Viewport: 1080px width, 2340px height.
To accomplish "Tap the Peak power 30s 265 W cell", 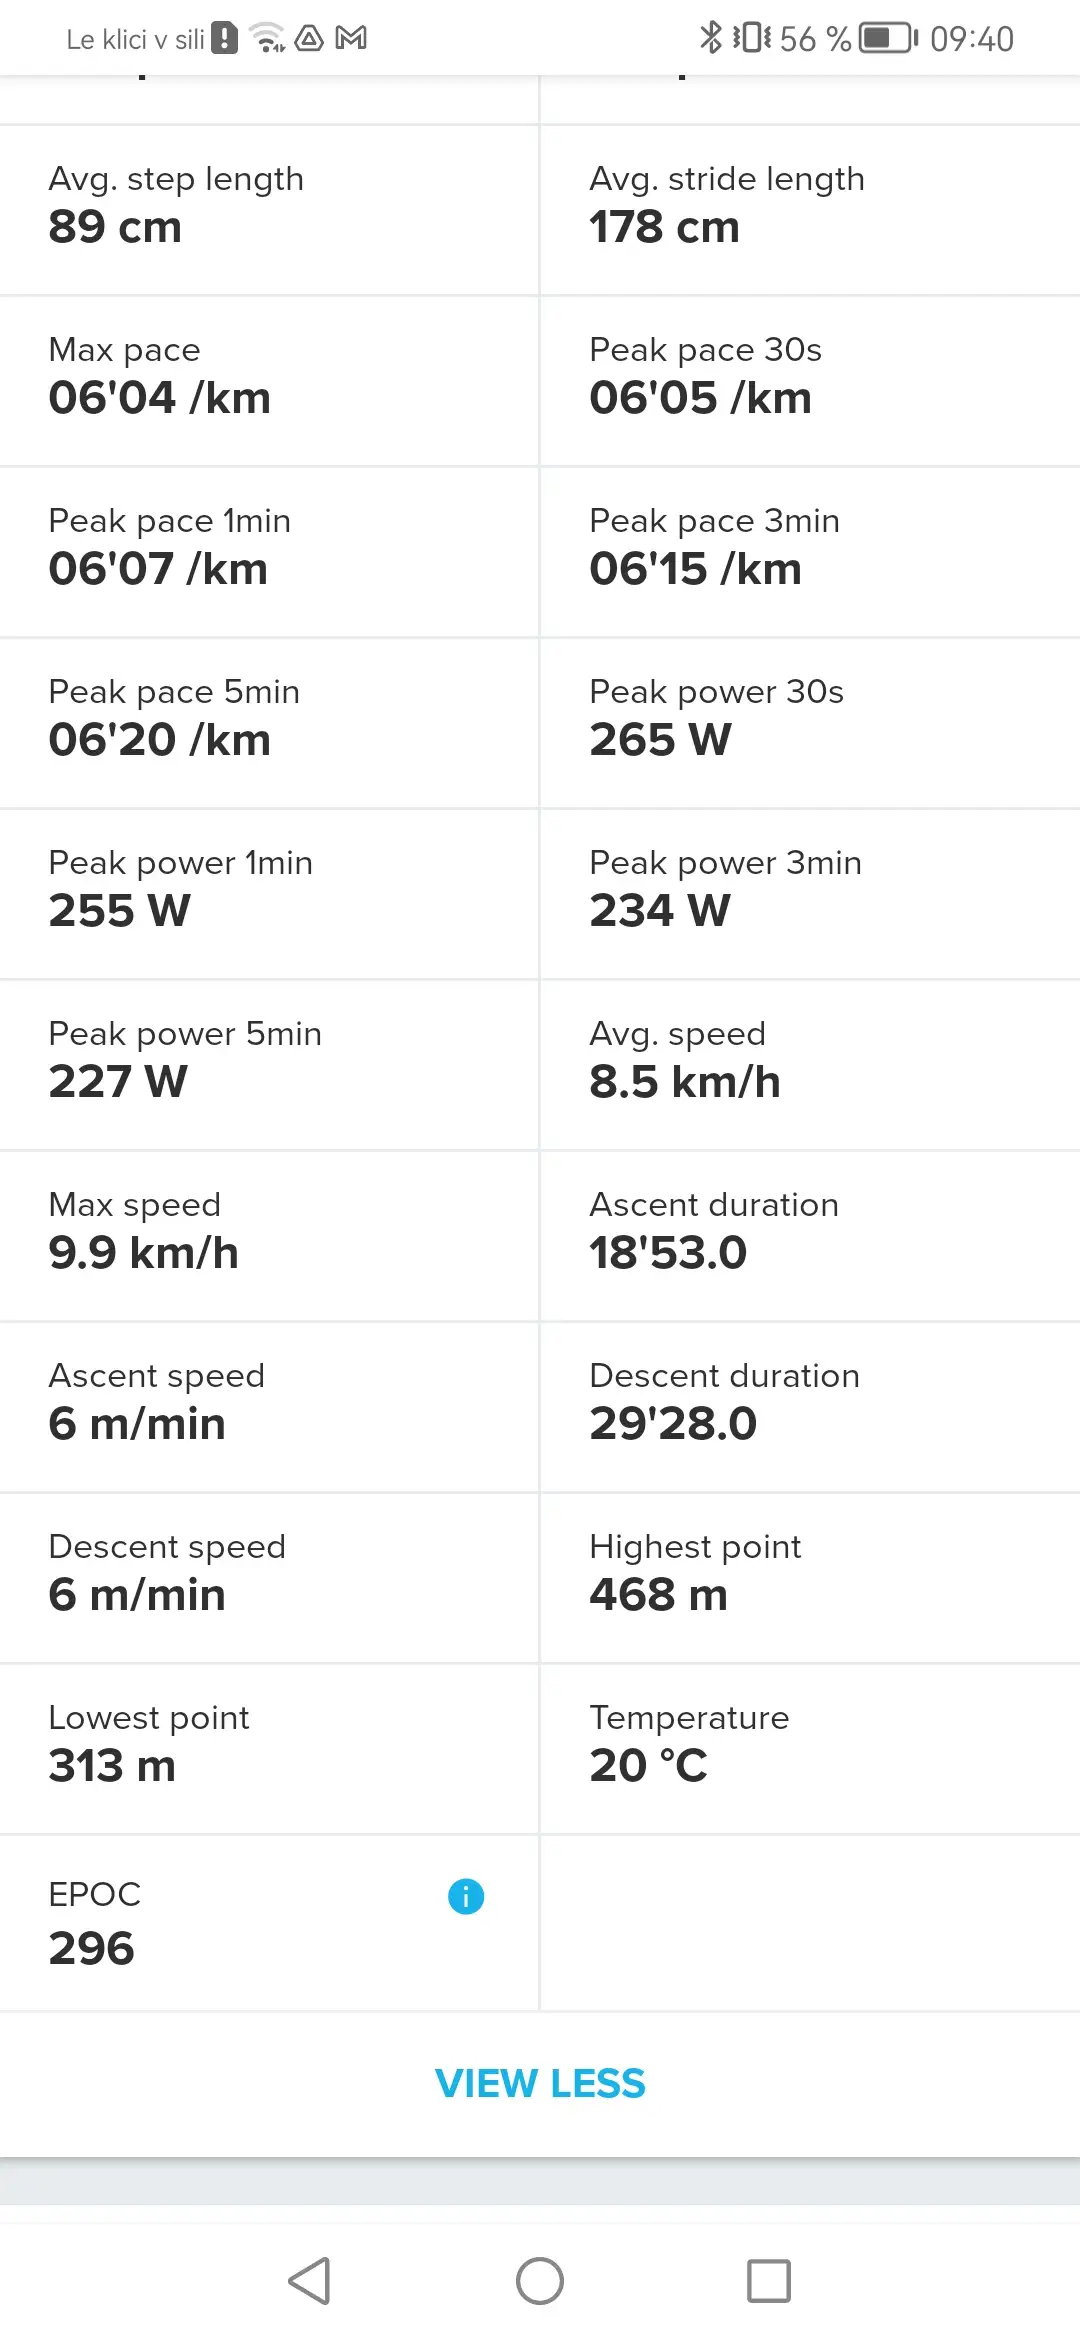I will [810, 722].
